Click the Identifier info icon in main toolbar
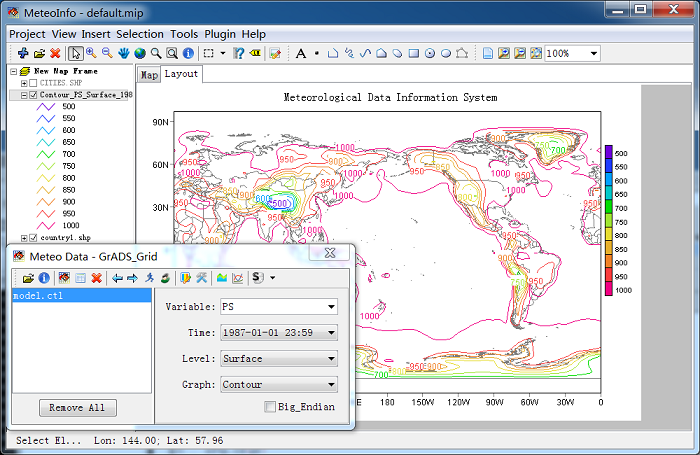 [x=188, y=53]
